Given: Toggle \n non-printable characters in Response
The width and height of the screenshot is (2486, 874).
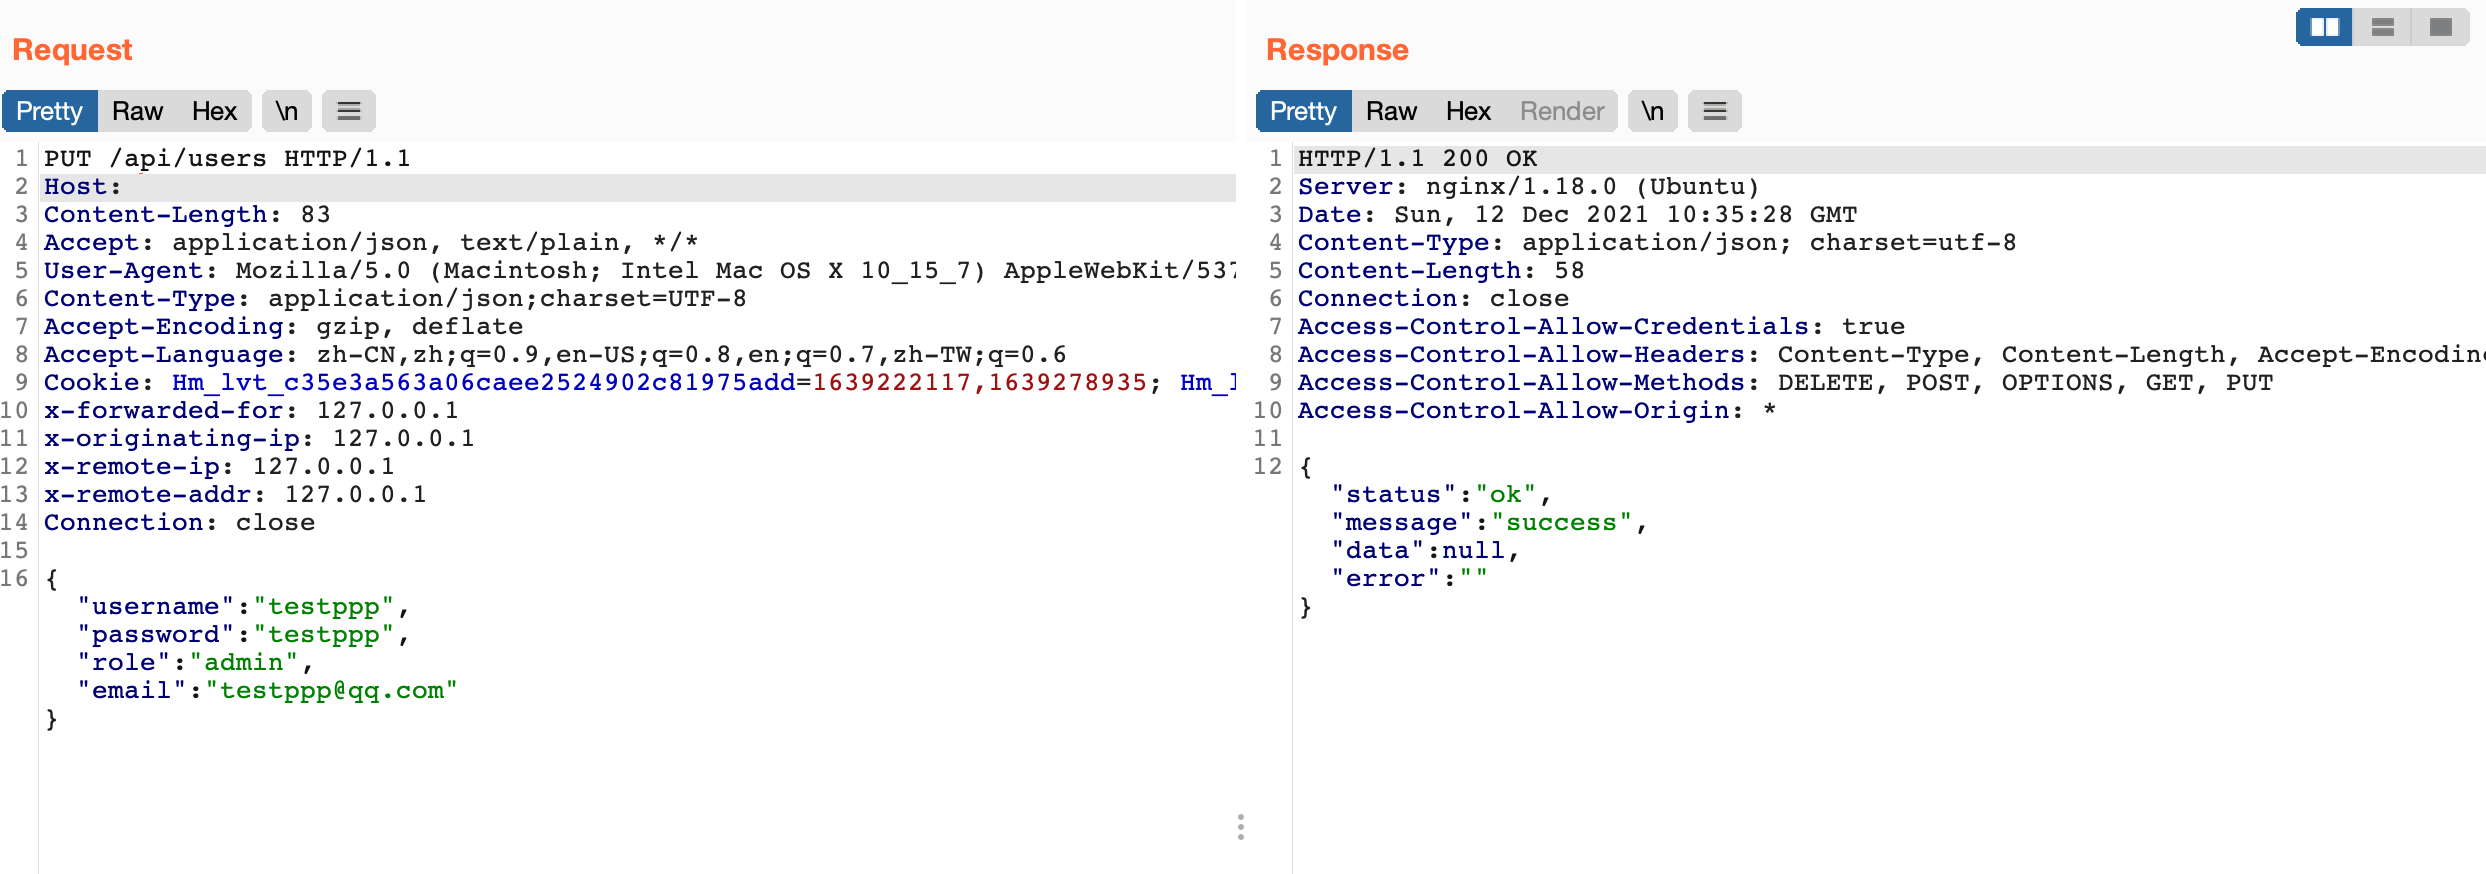Looking at the screenshot, I should click(x=1652, y=111).
